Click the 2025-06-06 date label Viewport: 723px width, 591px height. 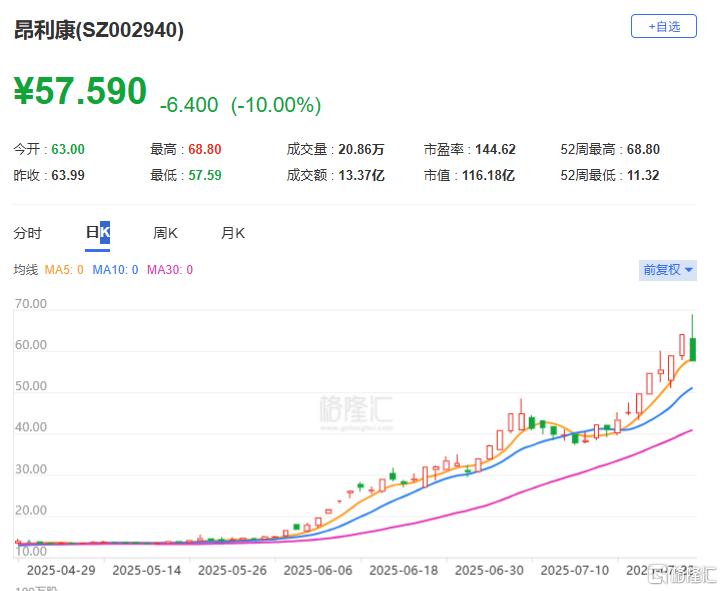[318, 571]
